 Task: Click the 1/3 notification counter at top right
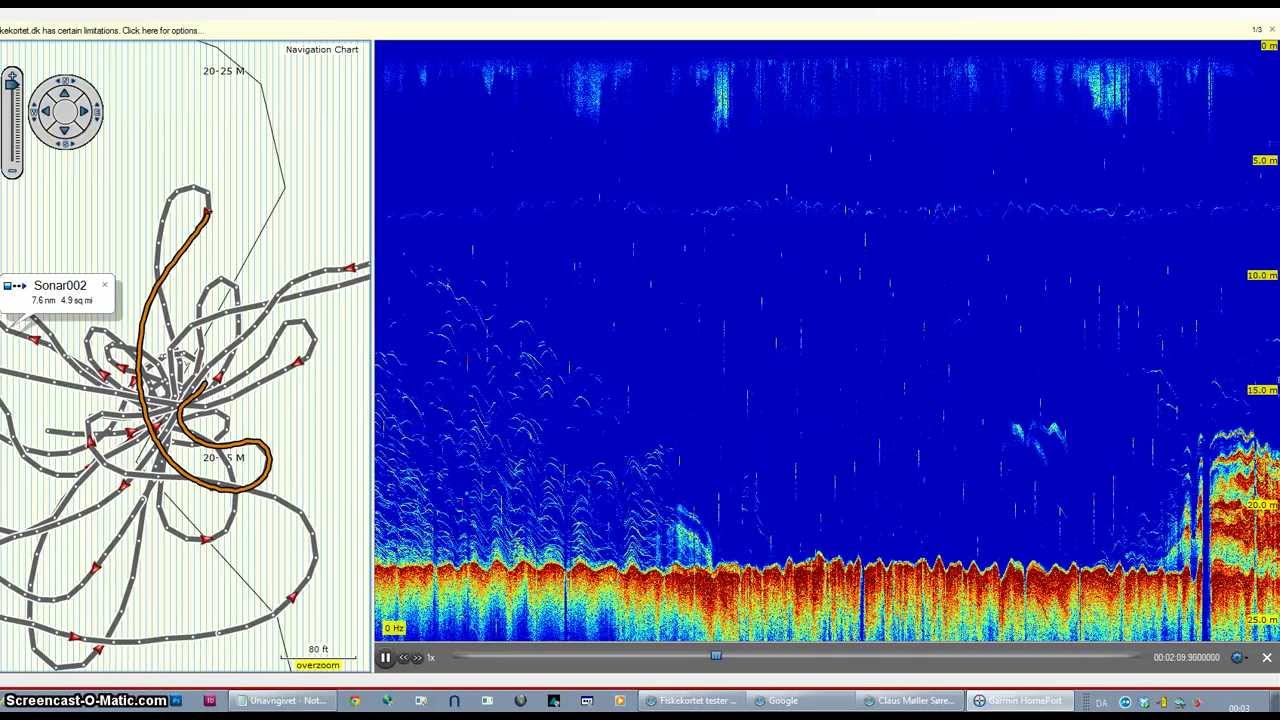tap(1257, 30)
